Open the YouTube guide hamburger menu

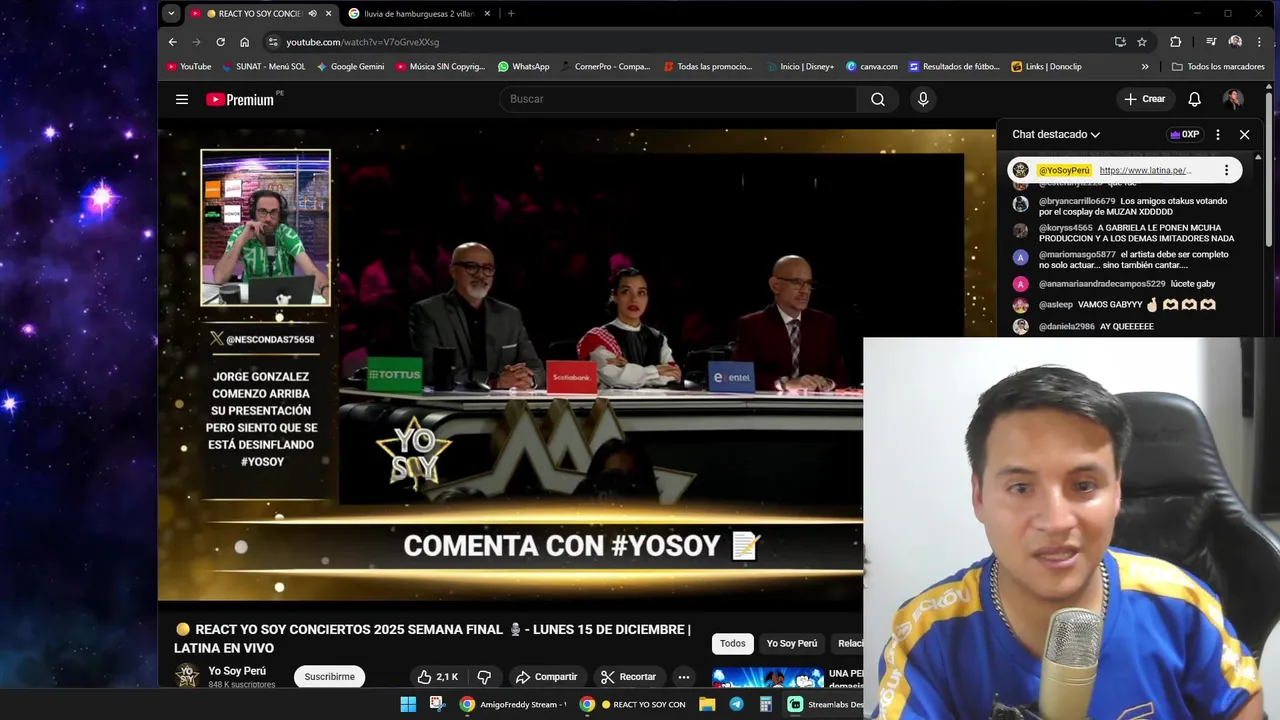tap(182, 99)
